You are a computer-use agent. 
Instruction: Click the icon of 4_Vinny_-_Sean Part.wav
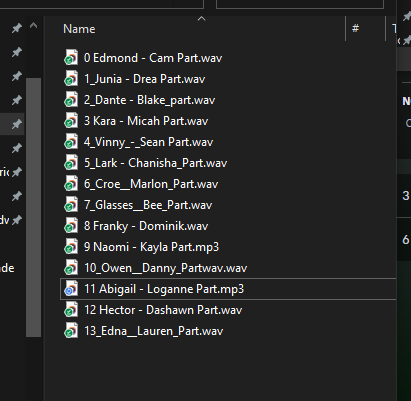pos(71,141)
